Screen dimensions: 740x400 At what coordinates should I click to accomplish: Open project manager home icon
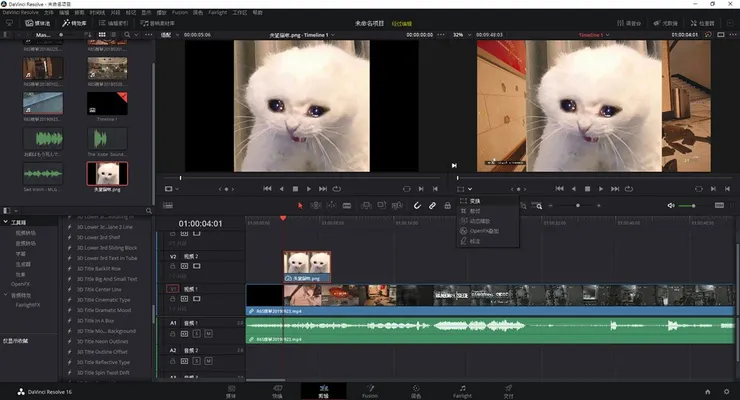tap(707, 392)
